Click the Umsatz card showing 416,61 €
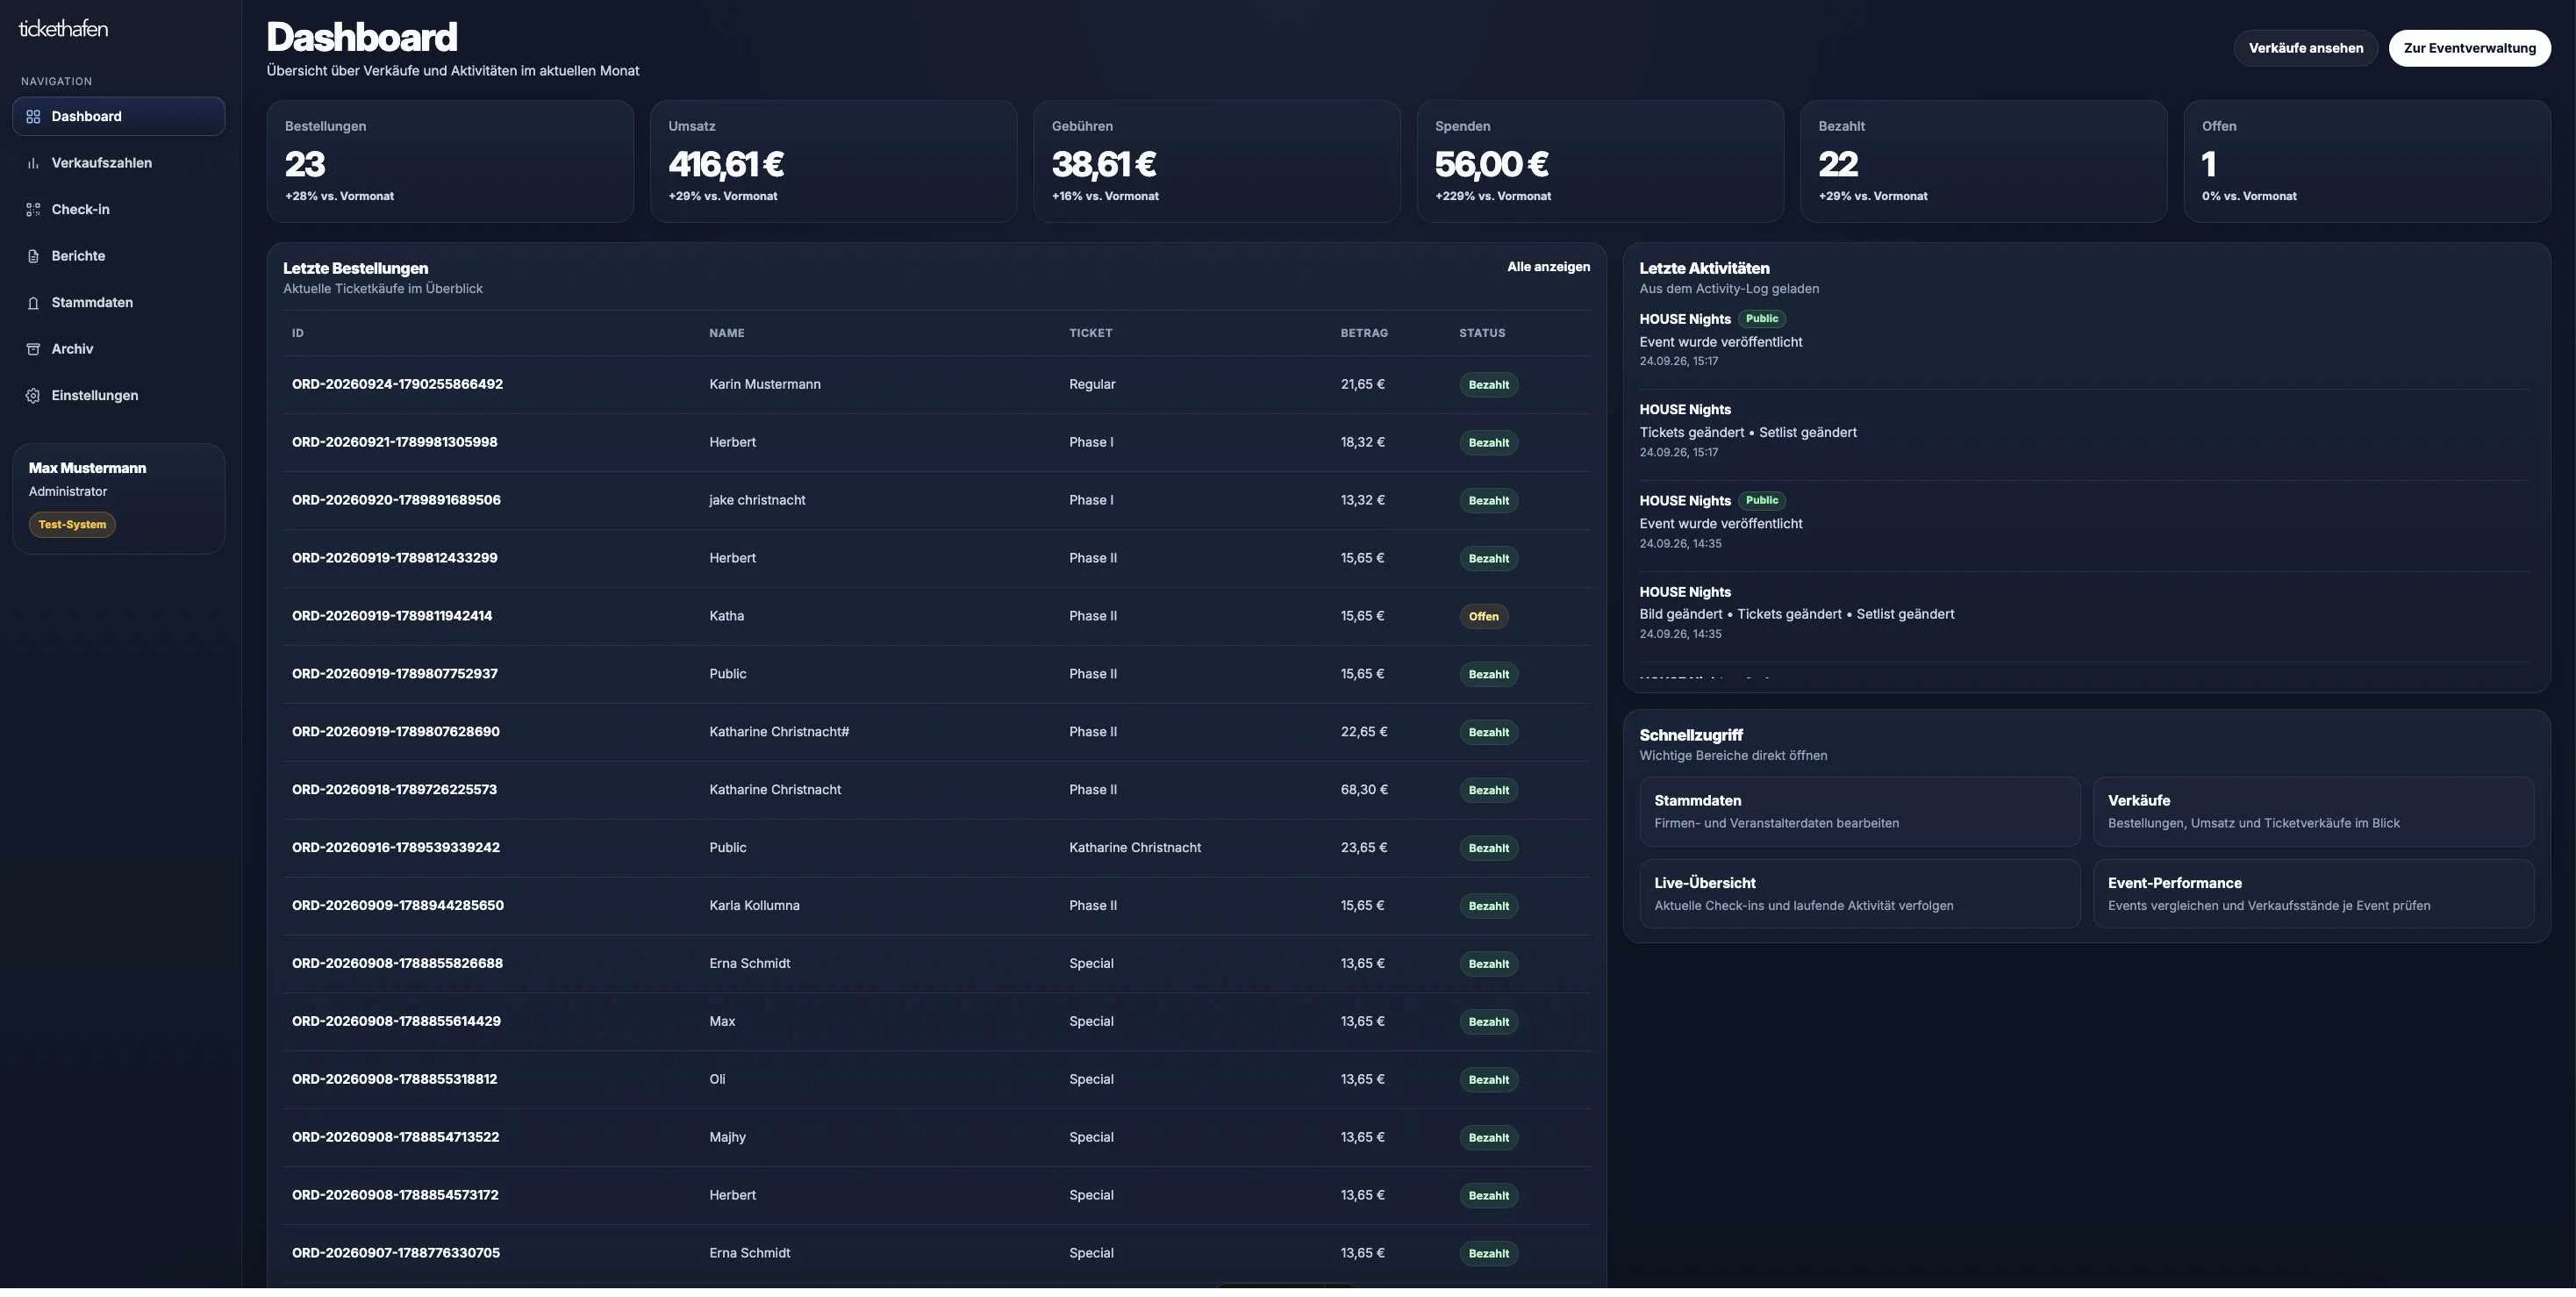Image resolution: width=2576 pixels, height=1297 pixels. click(833, 162)
